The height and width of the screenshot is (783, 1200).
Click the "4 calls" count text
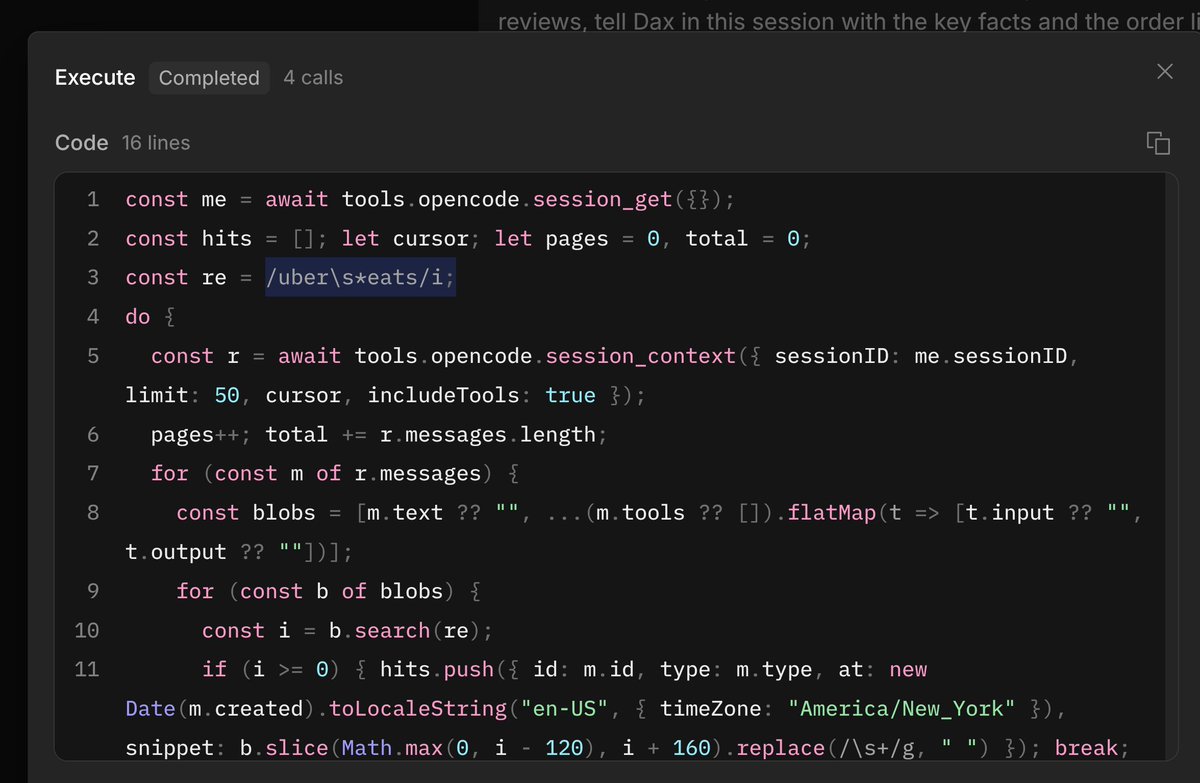pos(313,78)
